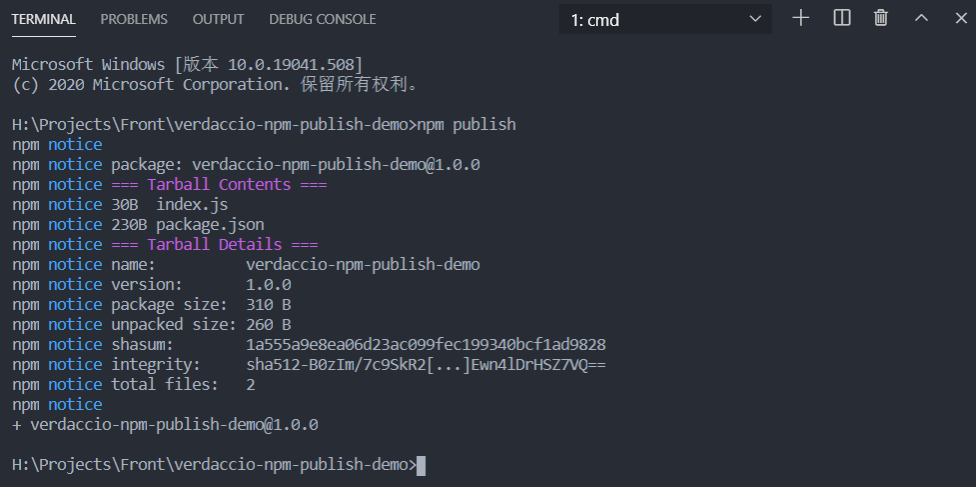Kill terminal using the trash icon
Viewport: 976px width, 487px height.
pyautogui.click(x=881, y=18)
